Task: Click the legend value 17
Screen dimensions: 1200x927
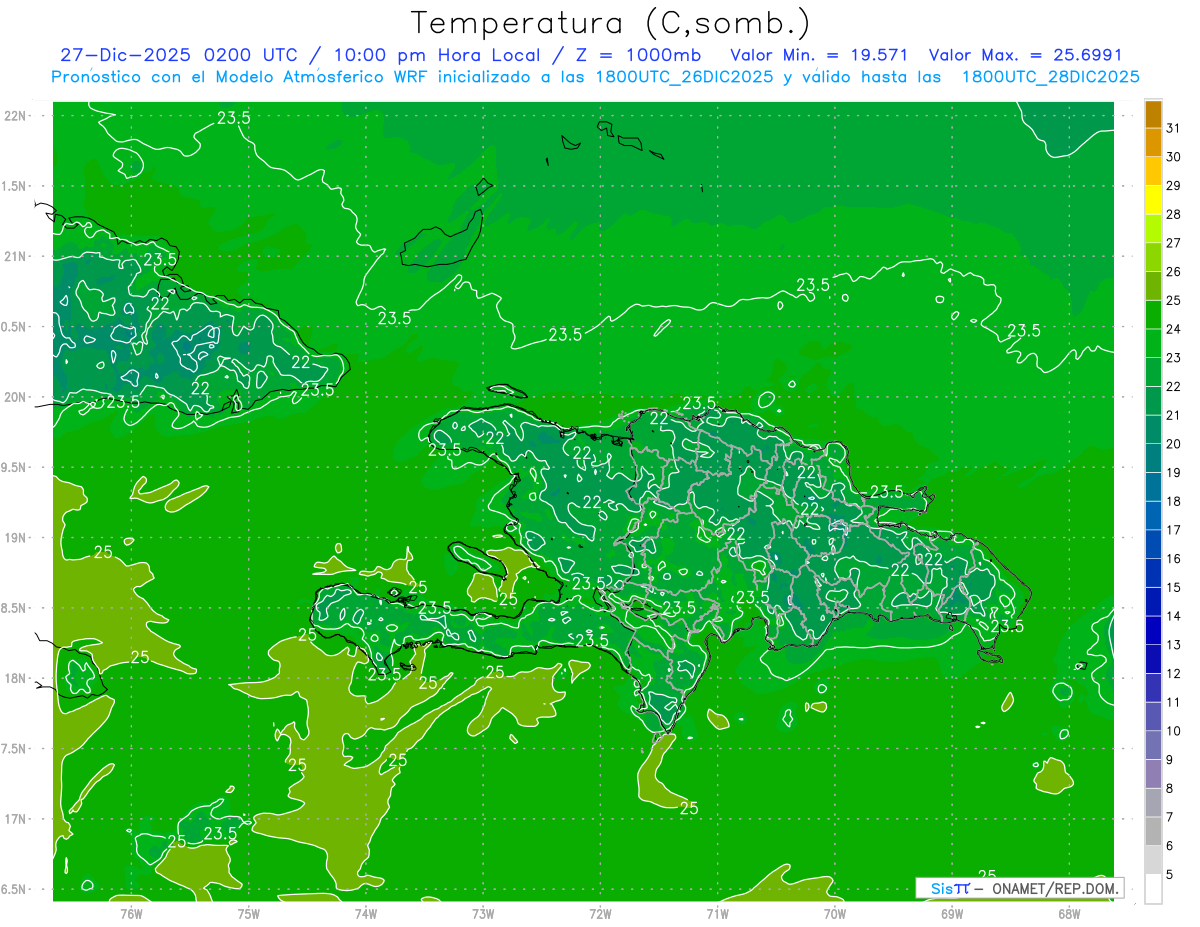Action: click(1173, 530)
